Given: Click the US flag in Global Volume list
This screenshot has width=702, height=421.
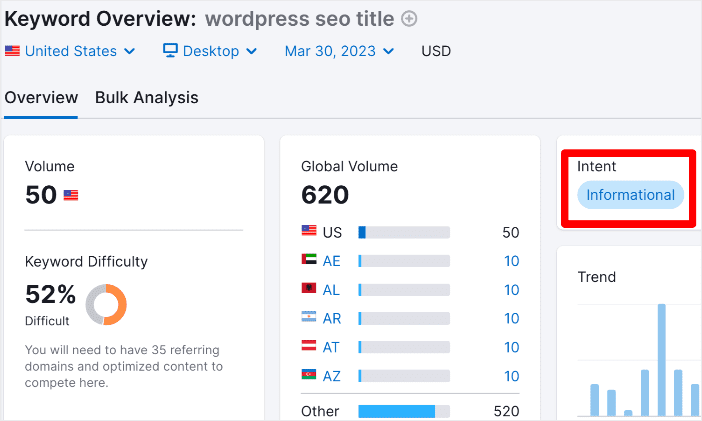Looking at the screenshot, I should click(309, 230).
